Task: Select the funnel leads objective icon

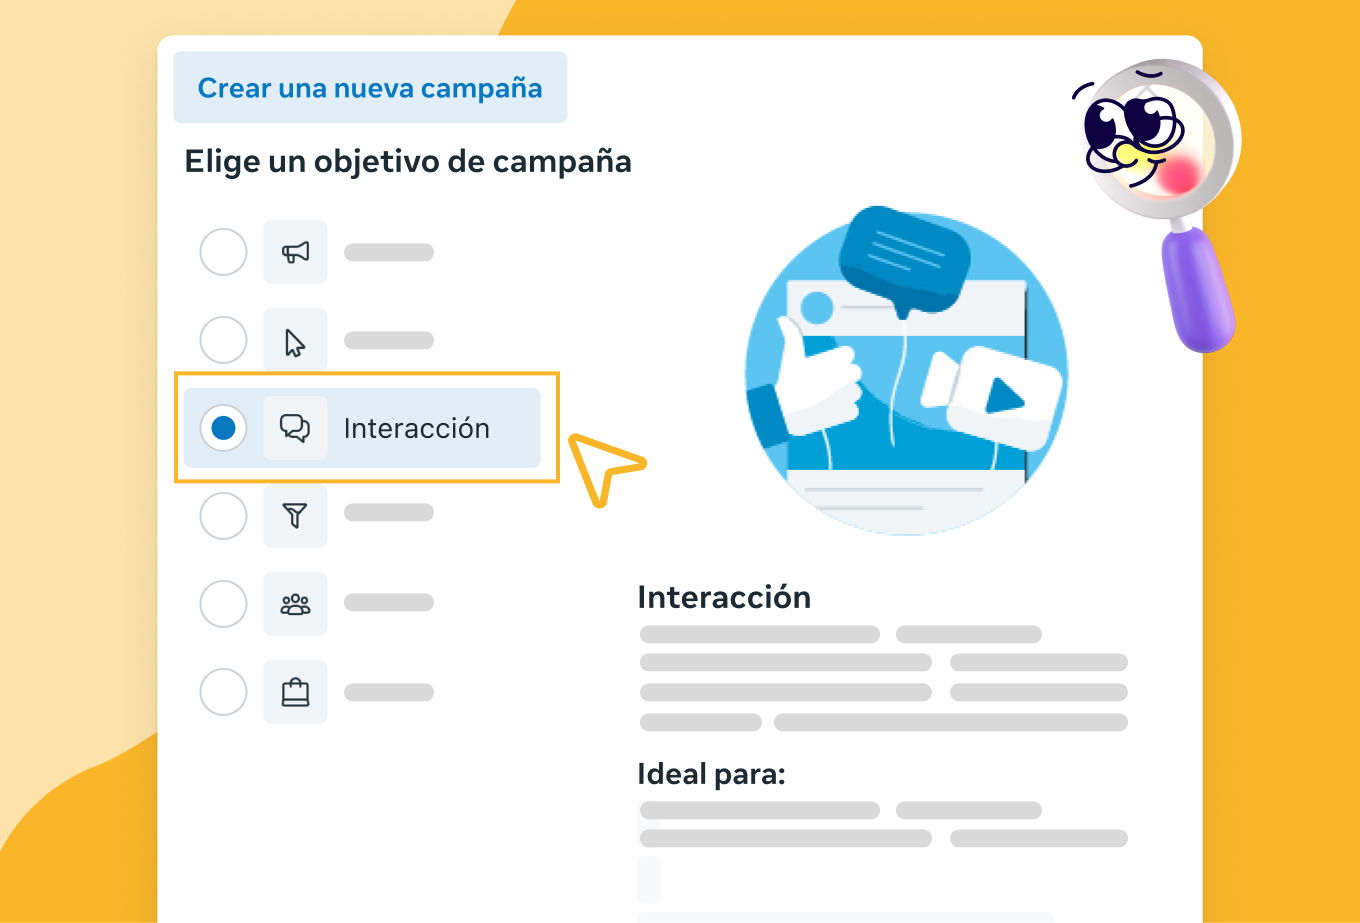Action: tap(295, 515)
